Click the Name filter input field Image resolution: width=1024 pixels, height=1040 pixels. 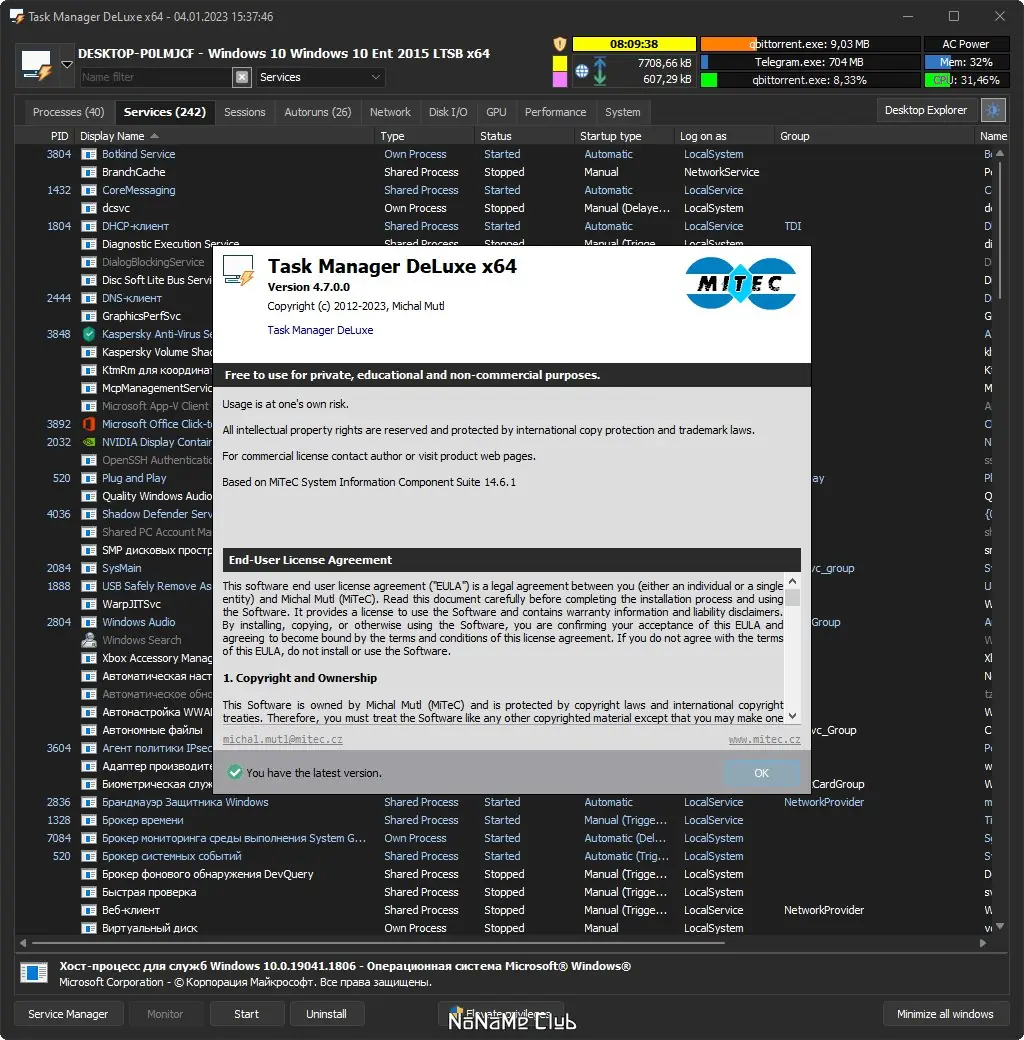[155, 77]
